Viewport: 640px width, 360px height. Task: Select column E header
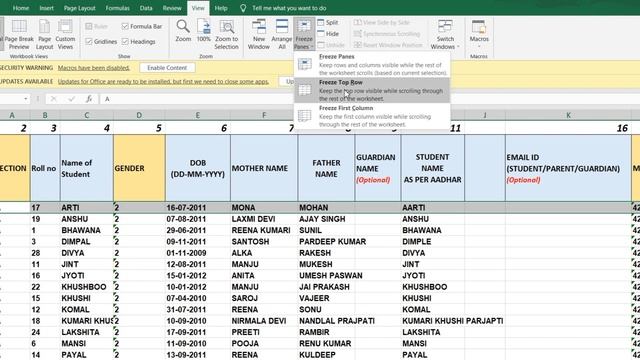click(198, 115)
